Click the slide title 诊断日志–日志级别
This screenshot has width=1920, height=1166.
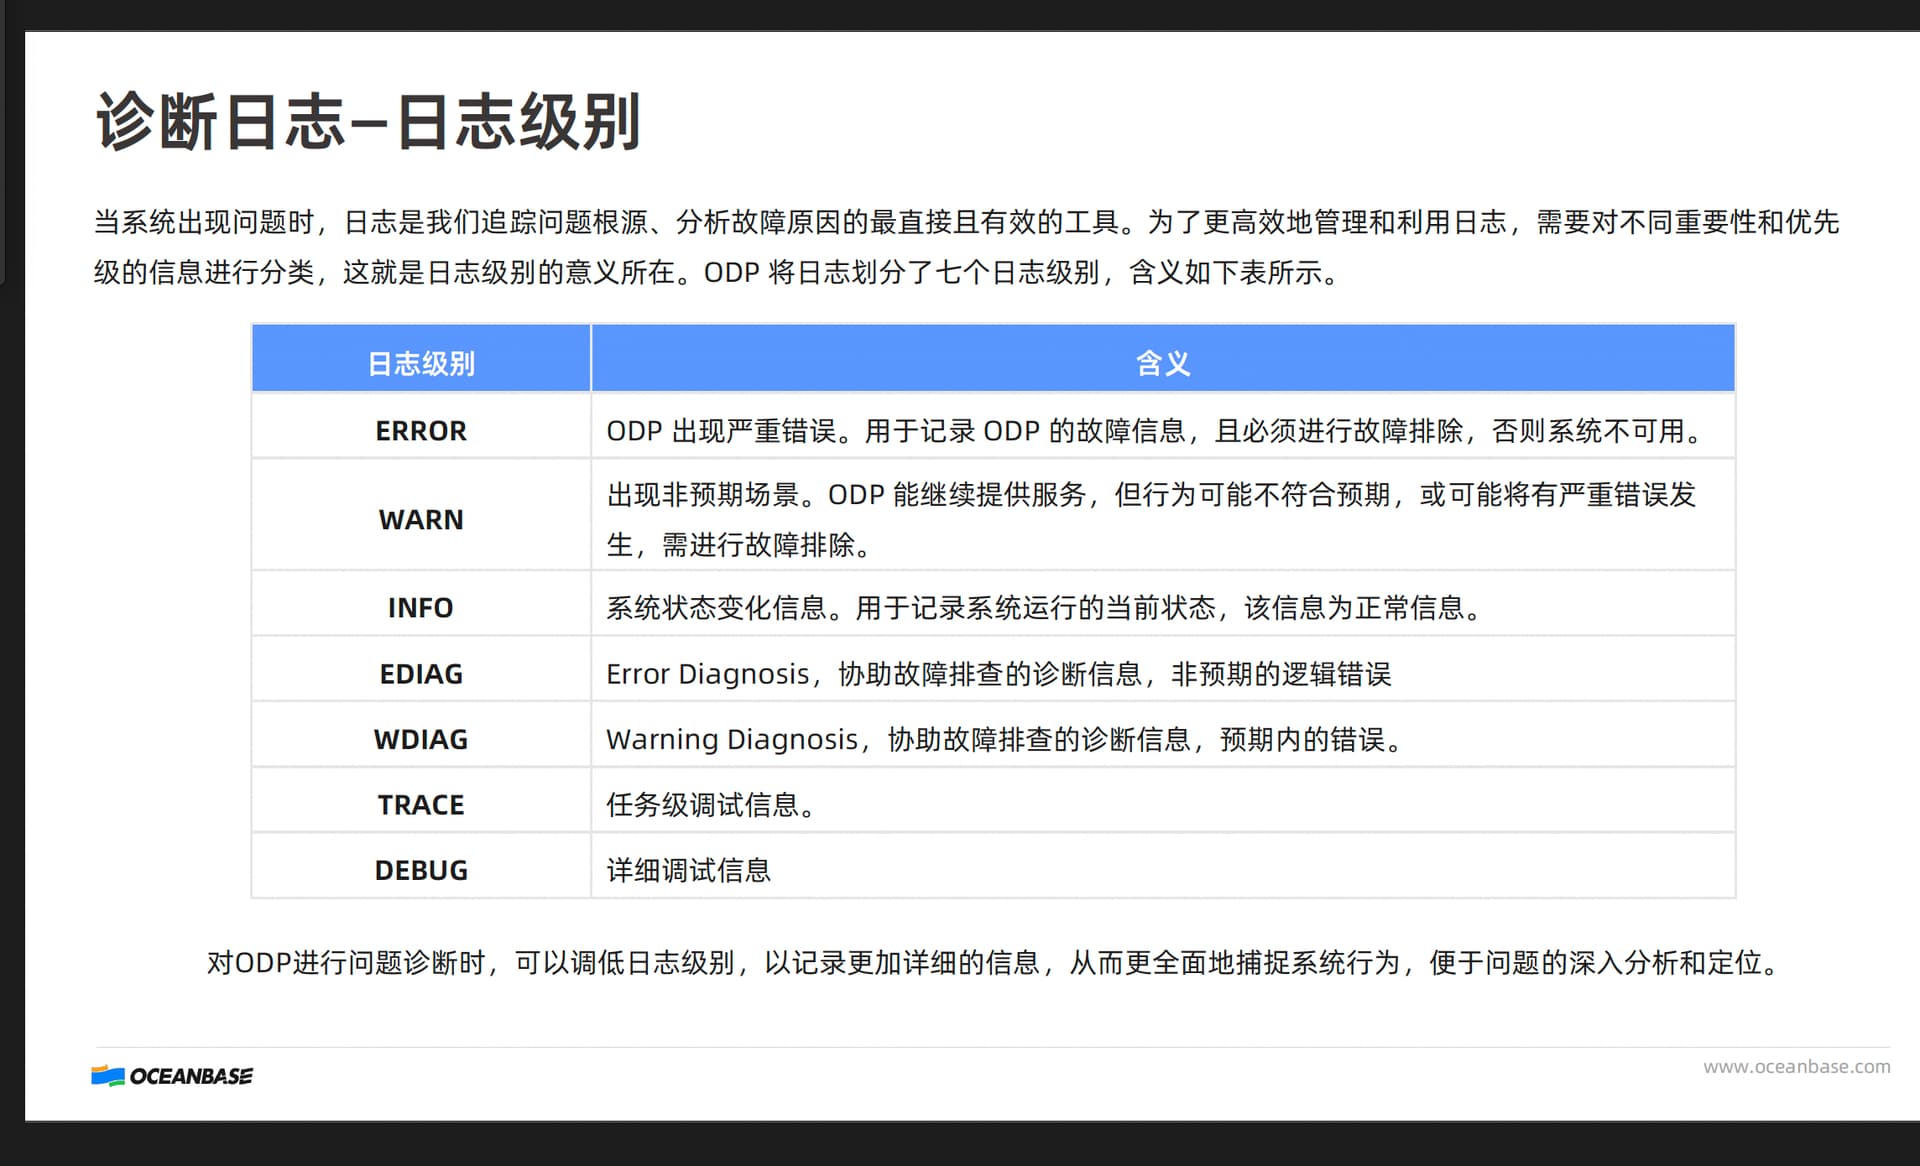click(368, 122)
